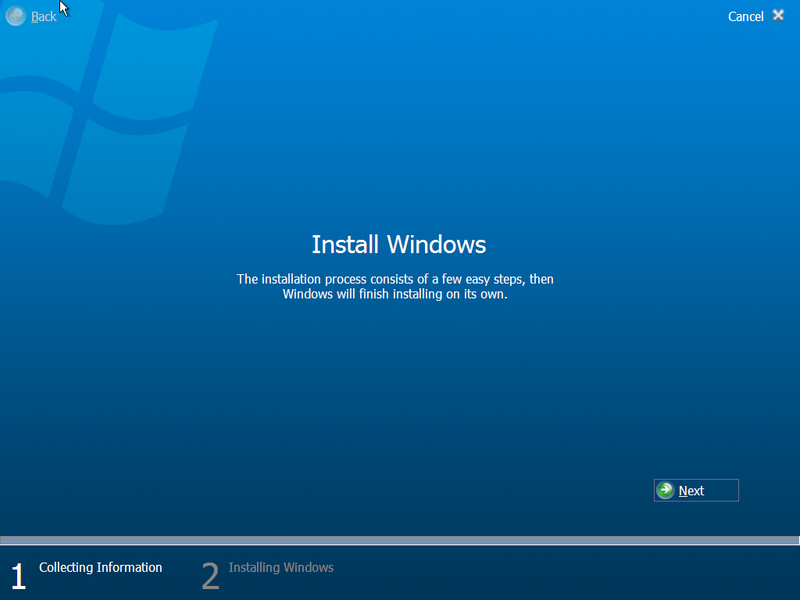Image resolution: width=800 pixels, height=600 pixels.
Task: Click the Back link text
Action: [44, 17]
